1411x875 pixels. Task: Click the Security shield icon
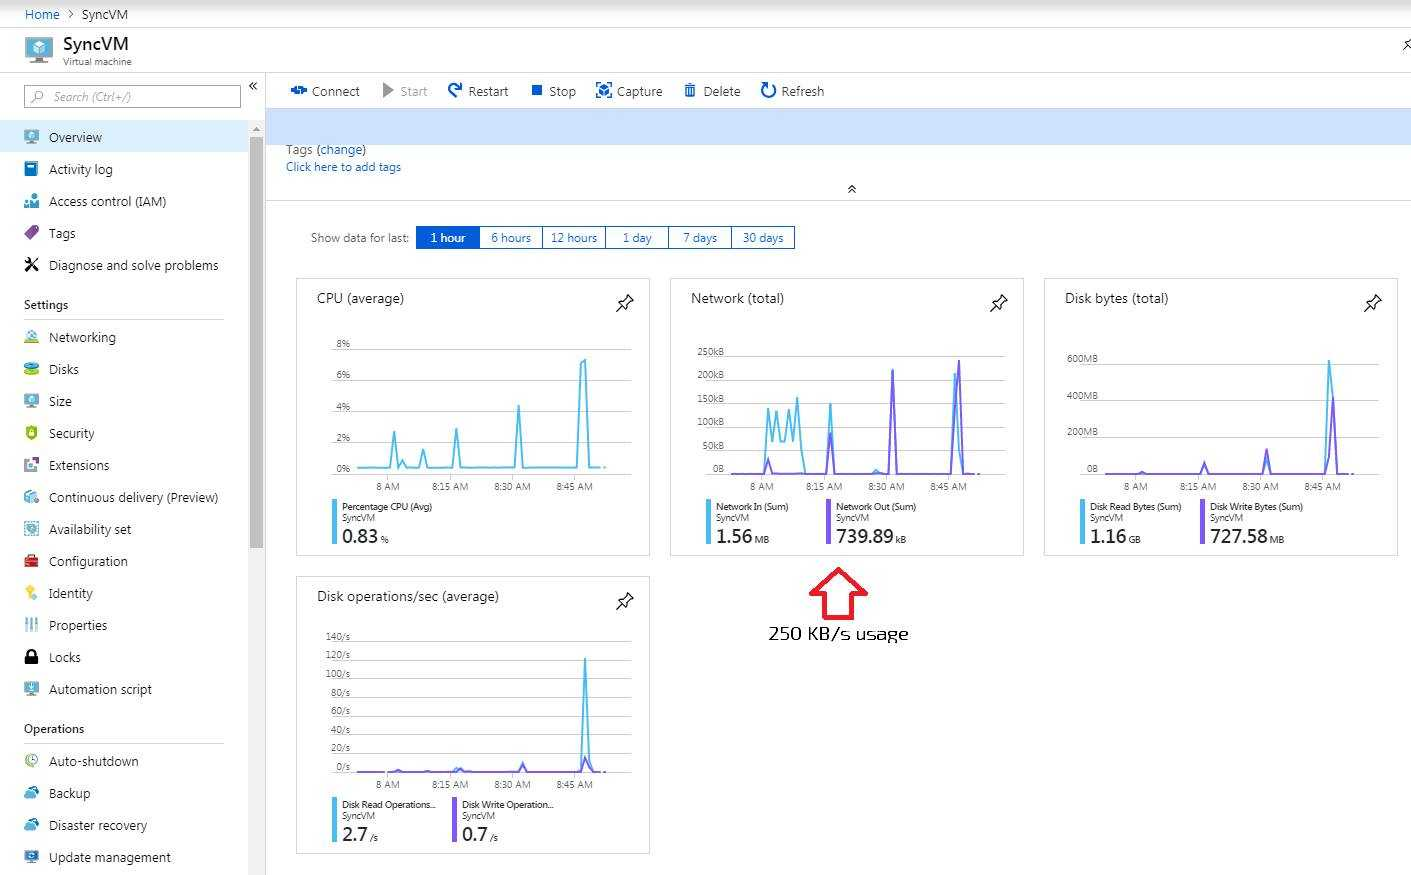click(x=32, y=433)
